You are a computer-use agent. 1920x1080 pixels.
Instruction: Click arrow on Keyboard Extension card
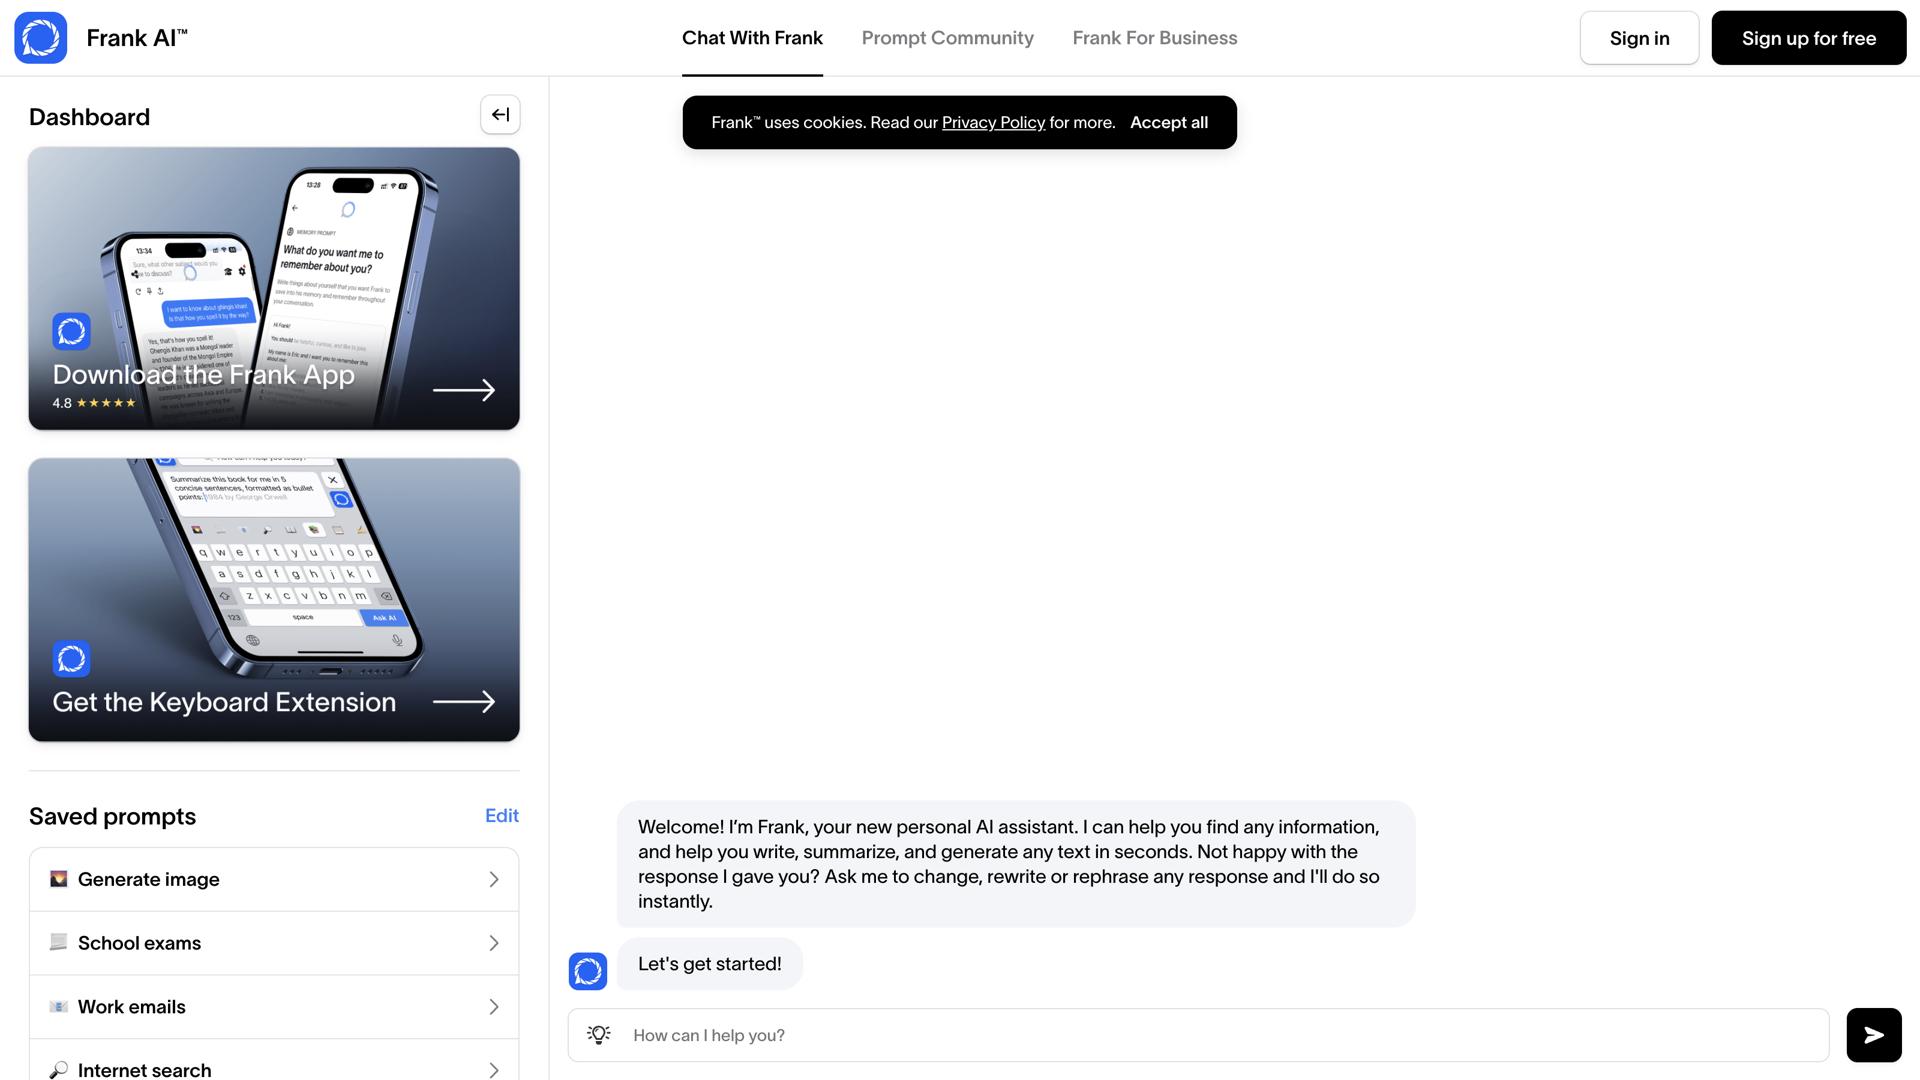click(x=464, y=702)
